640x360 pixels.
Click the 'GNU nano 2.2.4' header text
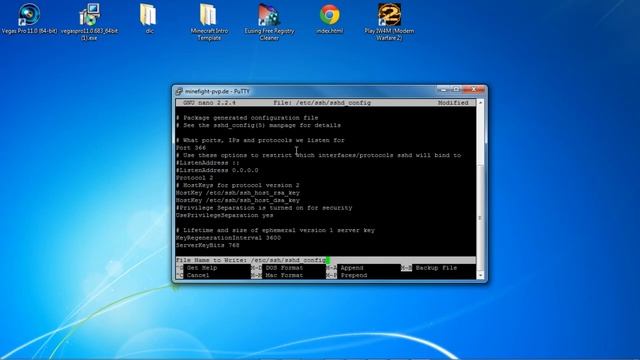(x=209, y=103)
